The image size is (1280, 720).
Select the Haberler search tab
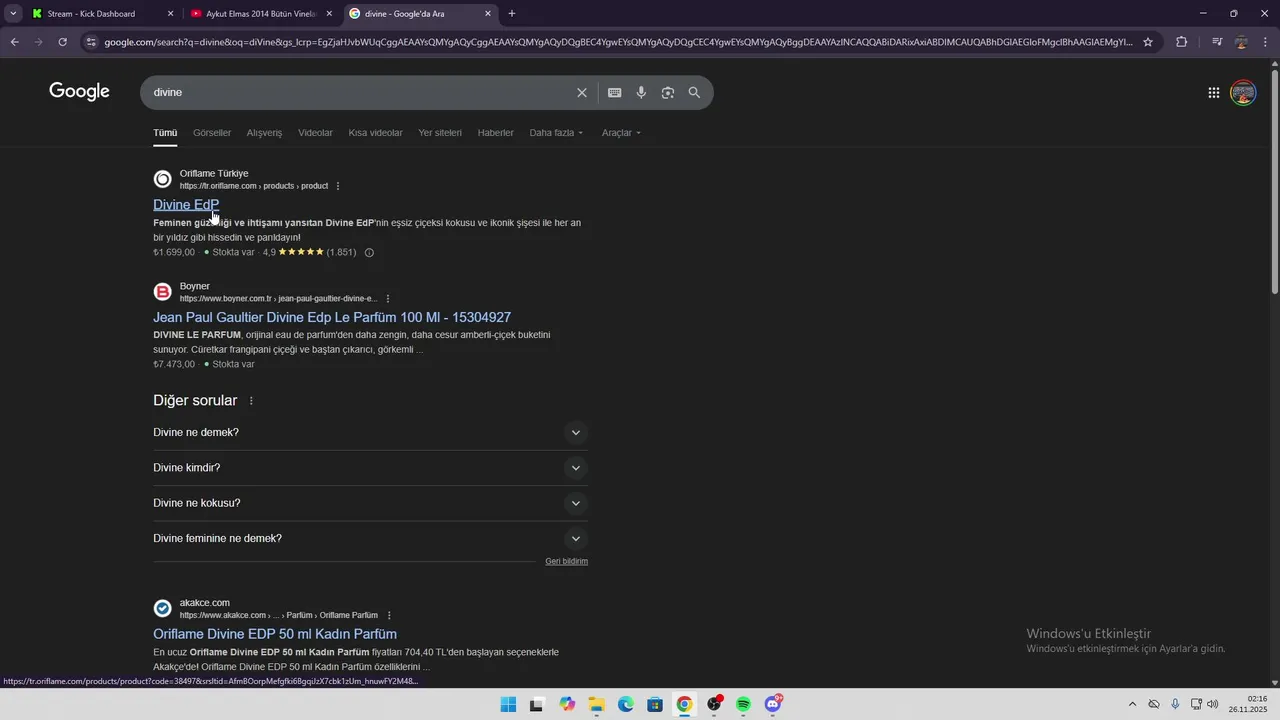click(x=496, y=133)
